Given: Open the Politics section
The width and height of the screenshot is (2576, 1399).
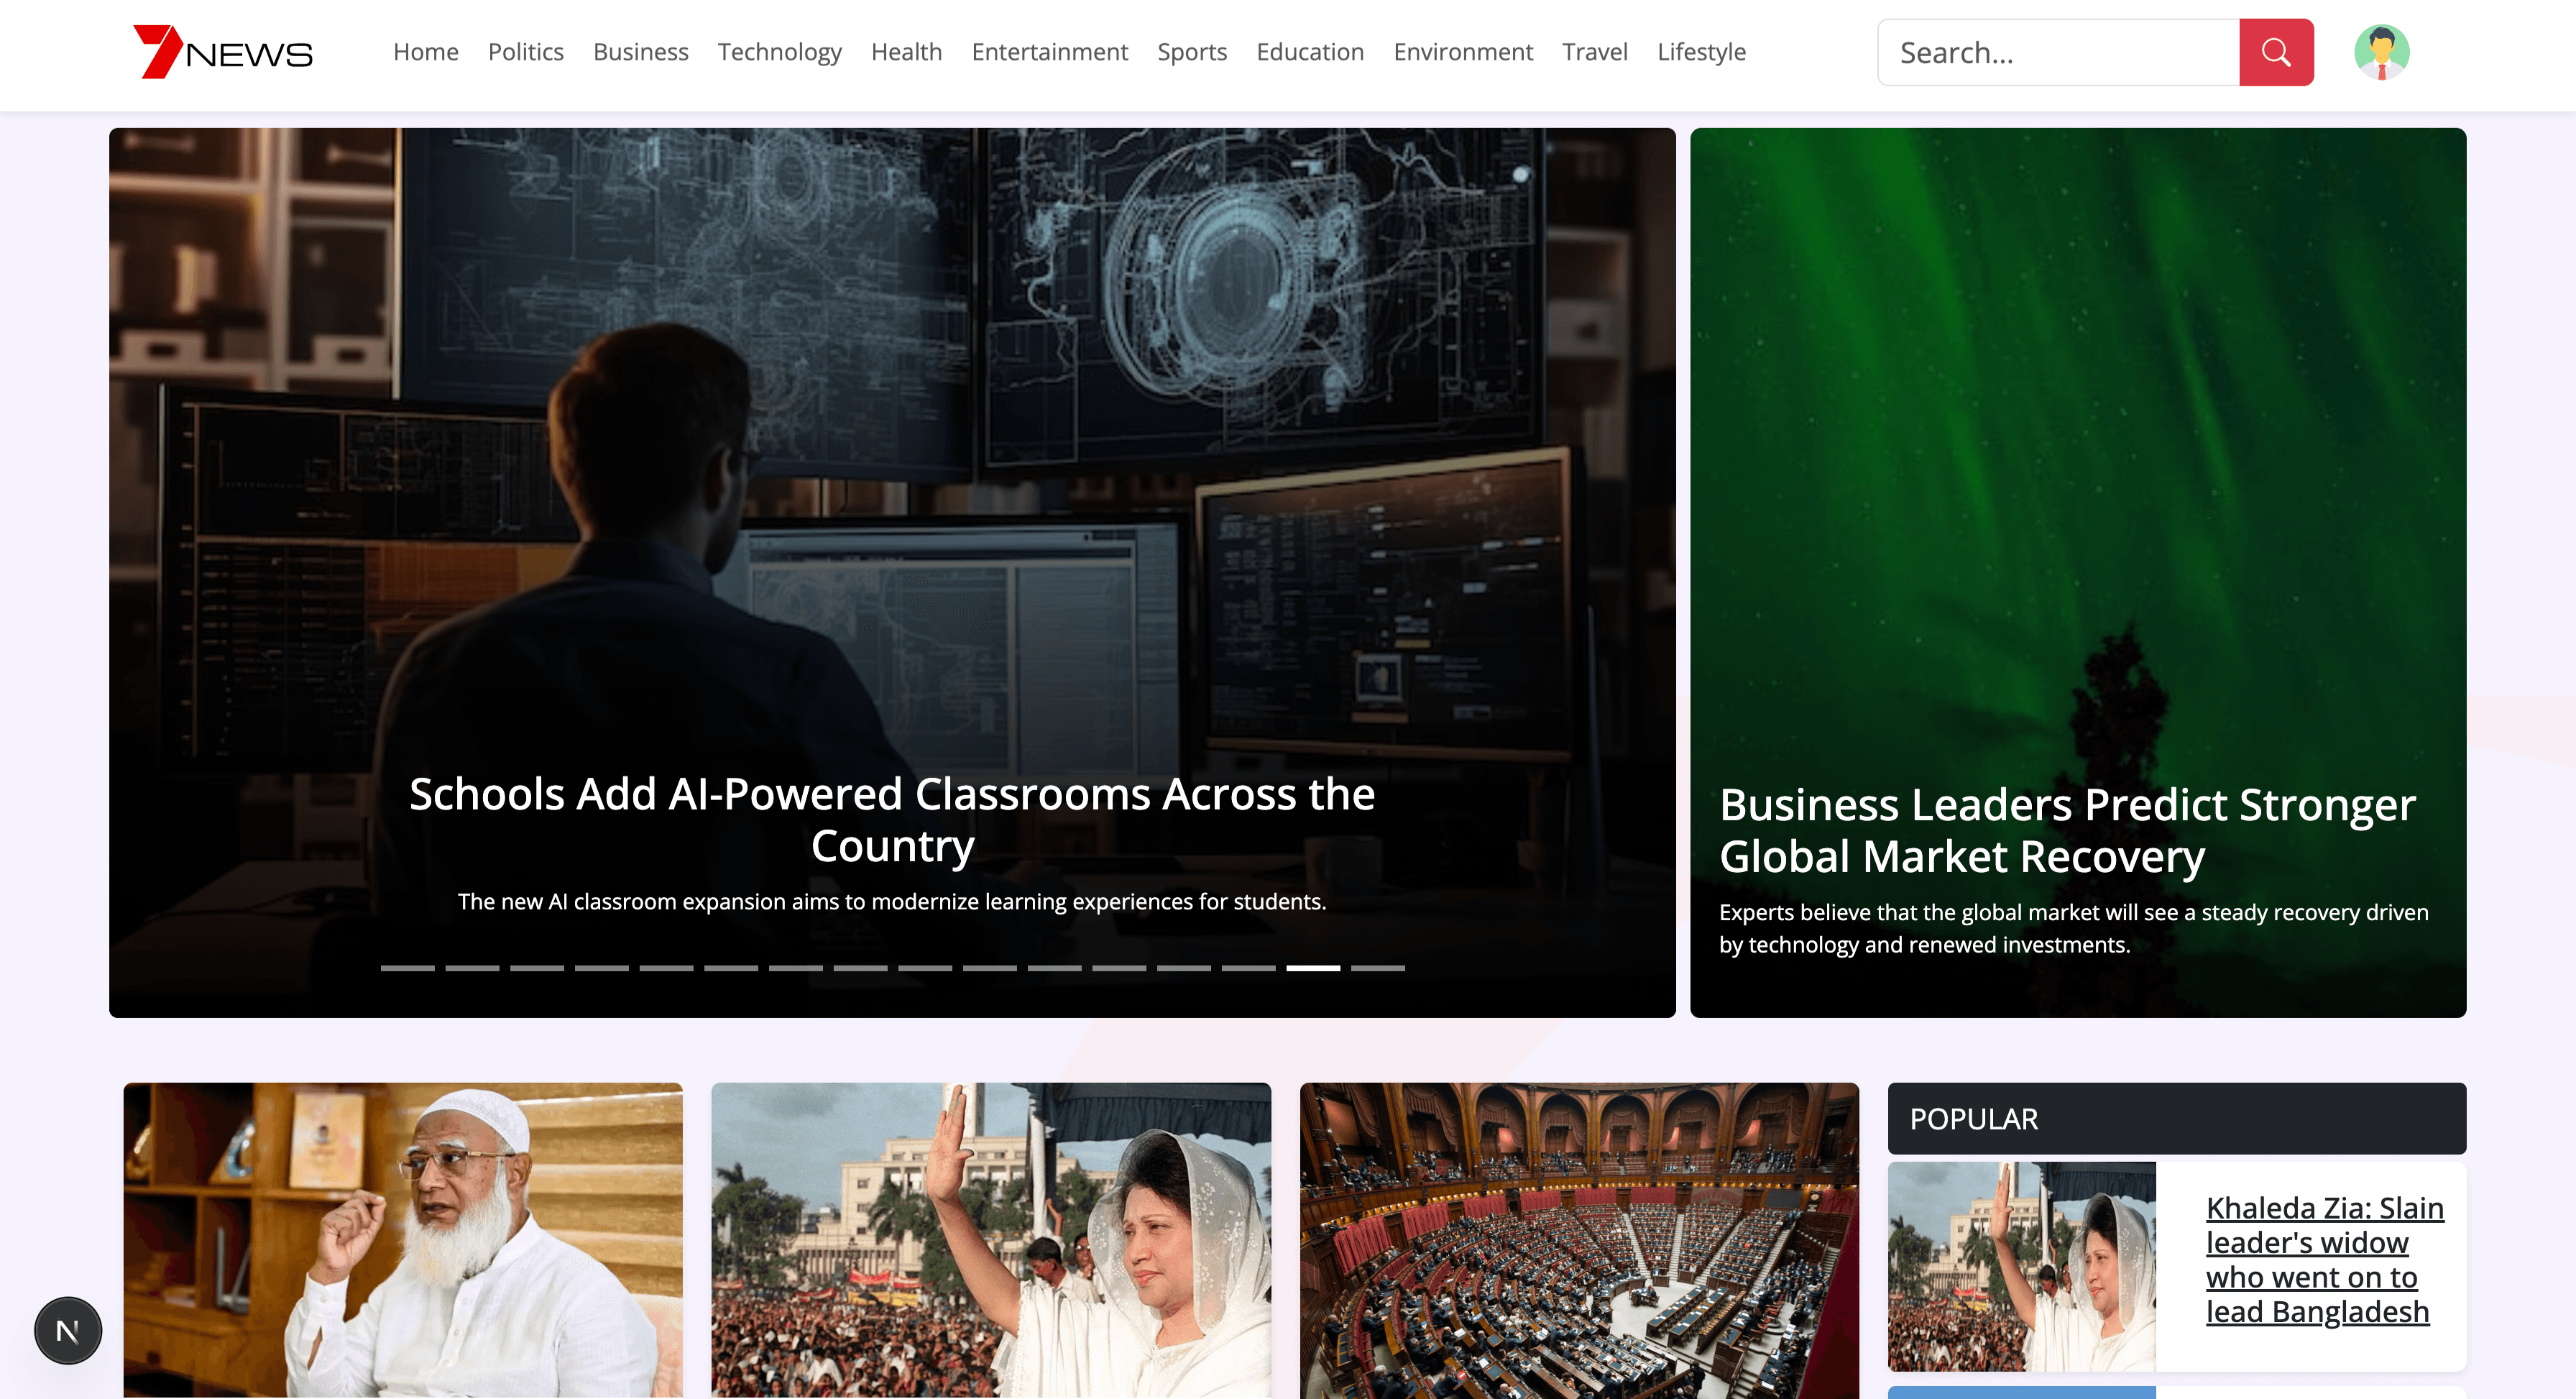Looking at the screenshot, I should click(x=526, y=52).
